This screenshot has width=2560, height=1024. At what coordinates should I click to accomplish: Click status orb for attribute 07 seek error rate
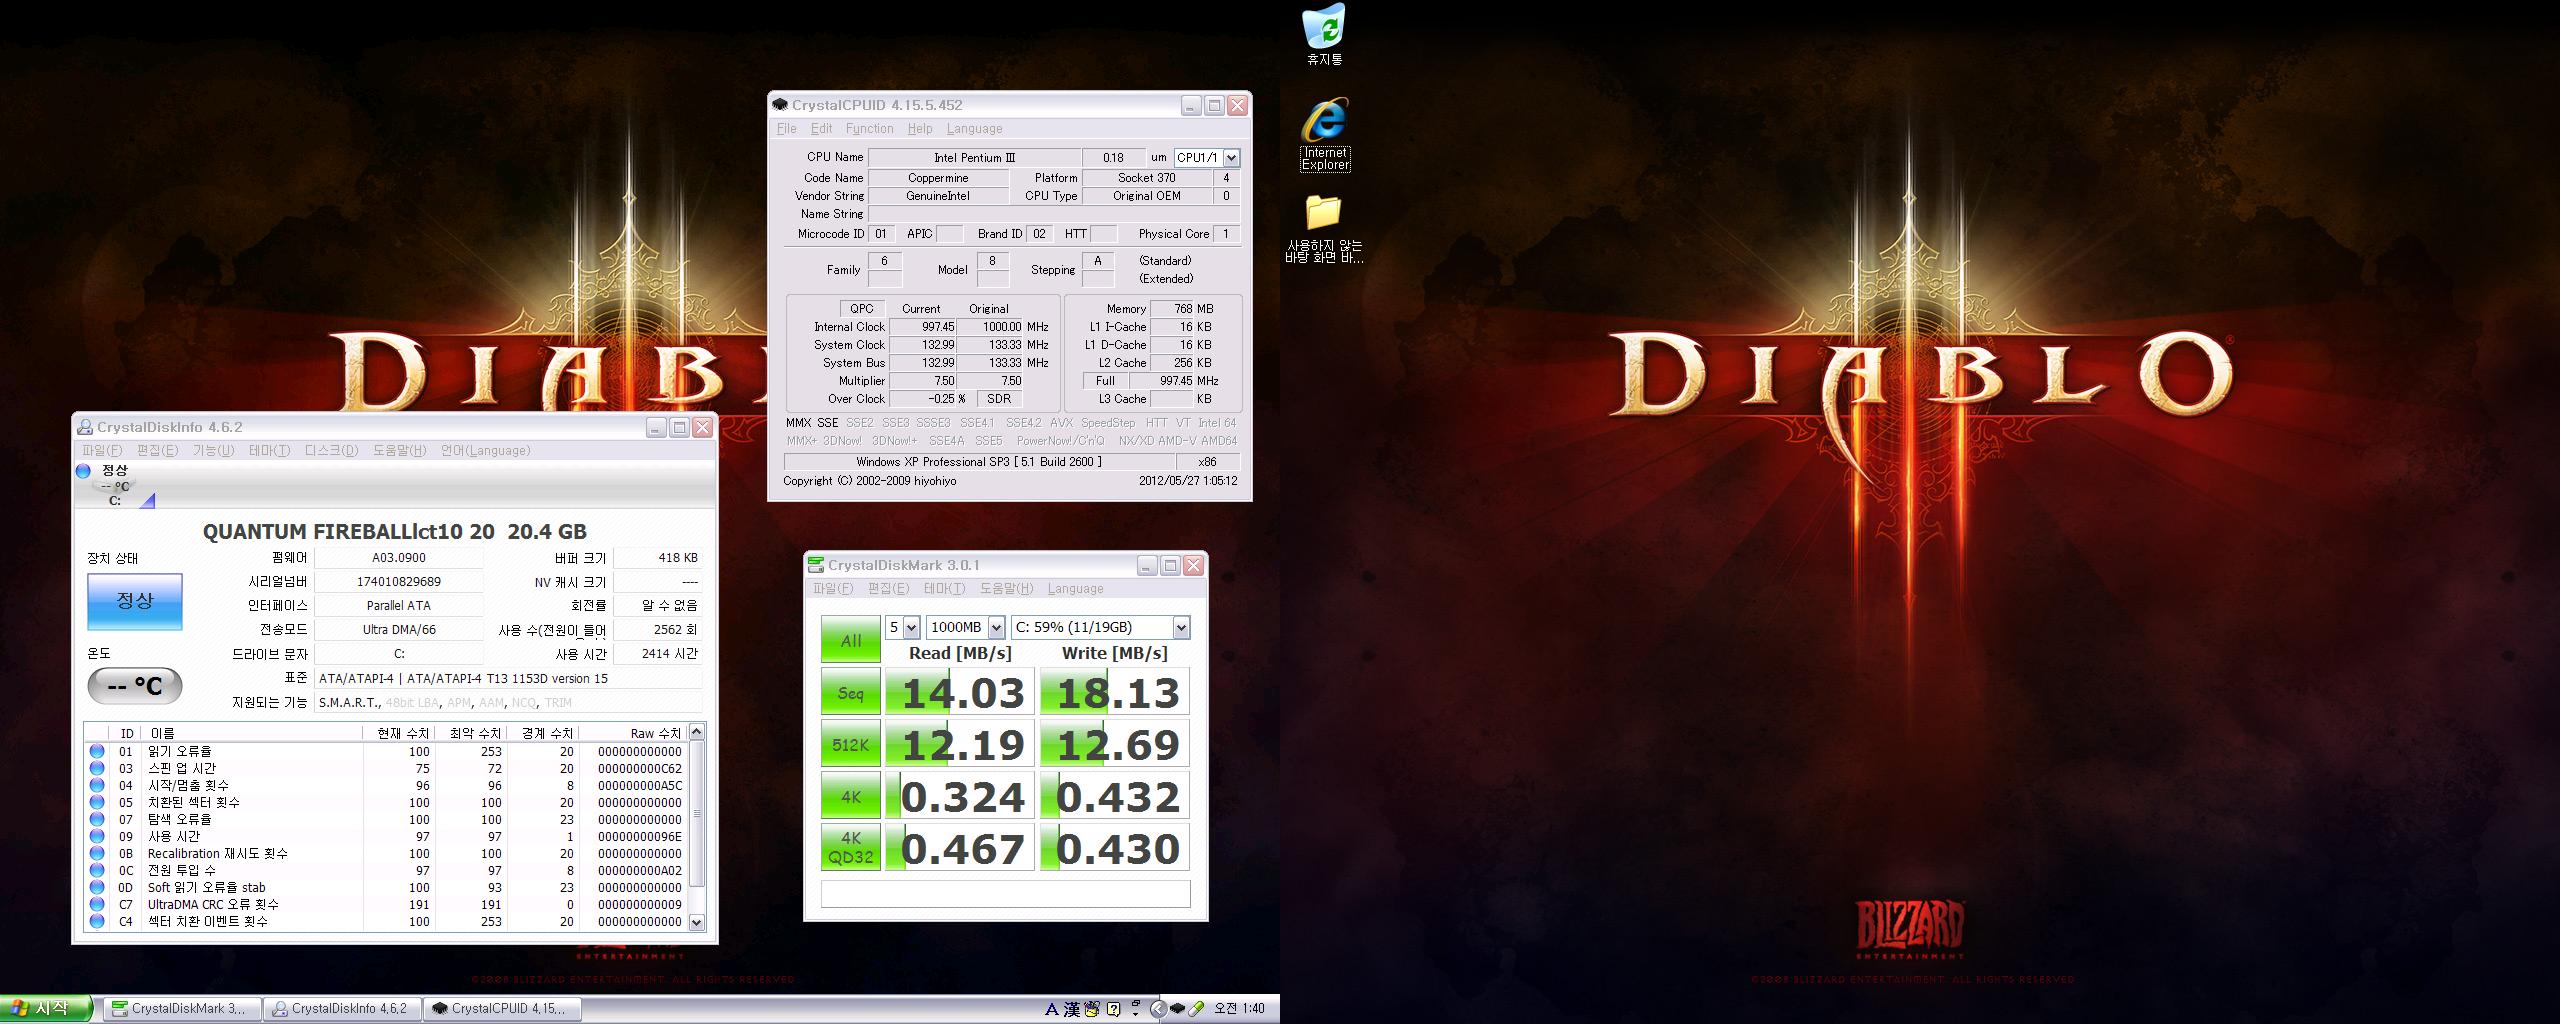97,819
